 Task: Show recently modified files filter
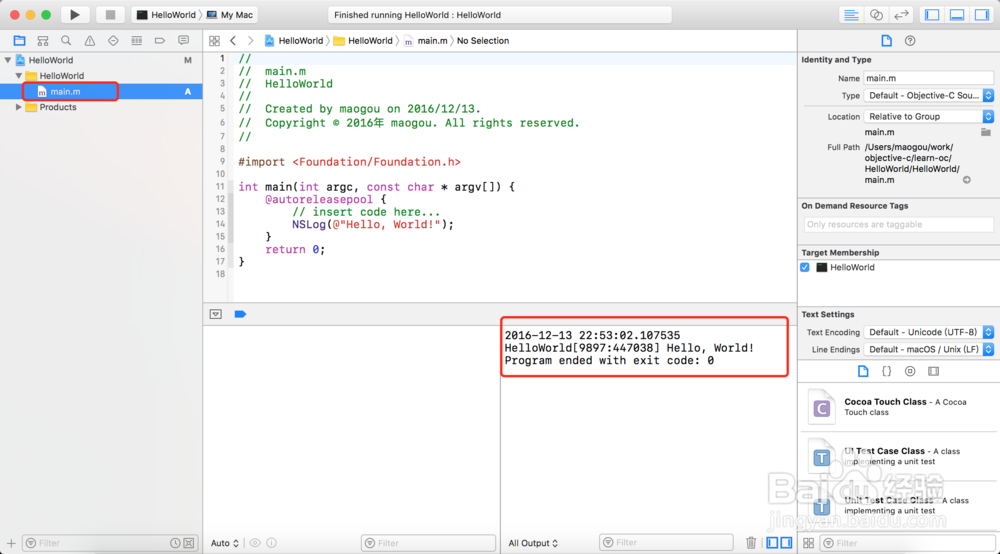point(175,543)
